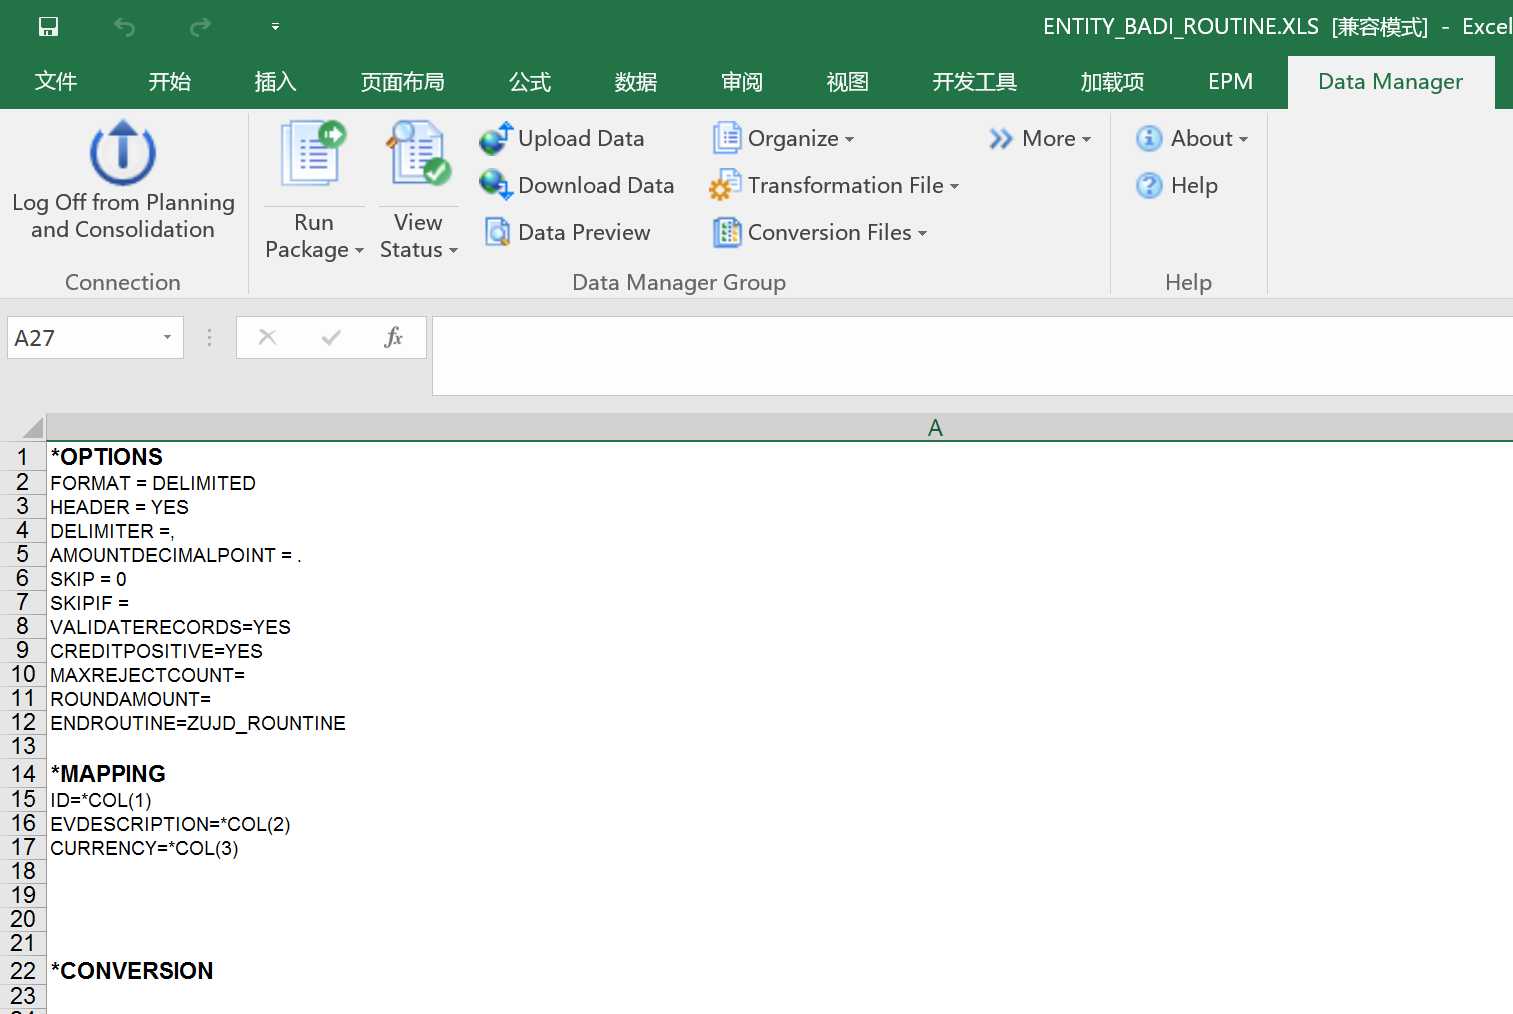The height and width of the screenshot is (1014, 1513).
Task: Click the Undo arrow icon
Action: (x=124, y=27)
